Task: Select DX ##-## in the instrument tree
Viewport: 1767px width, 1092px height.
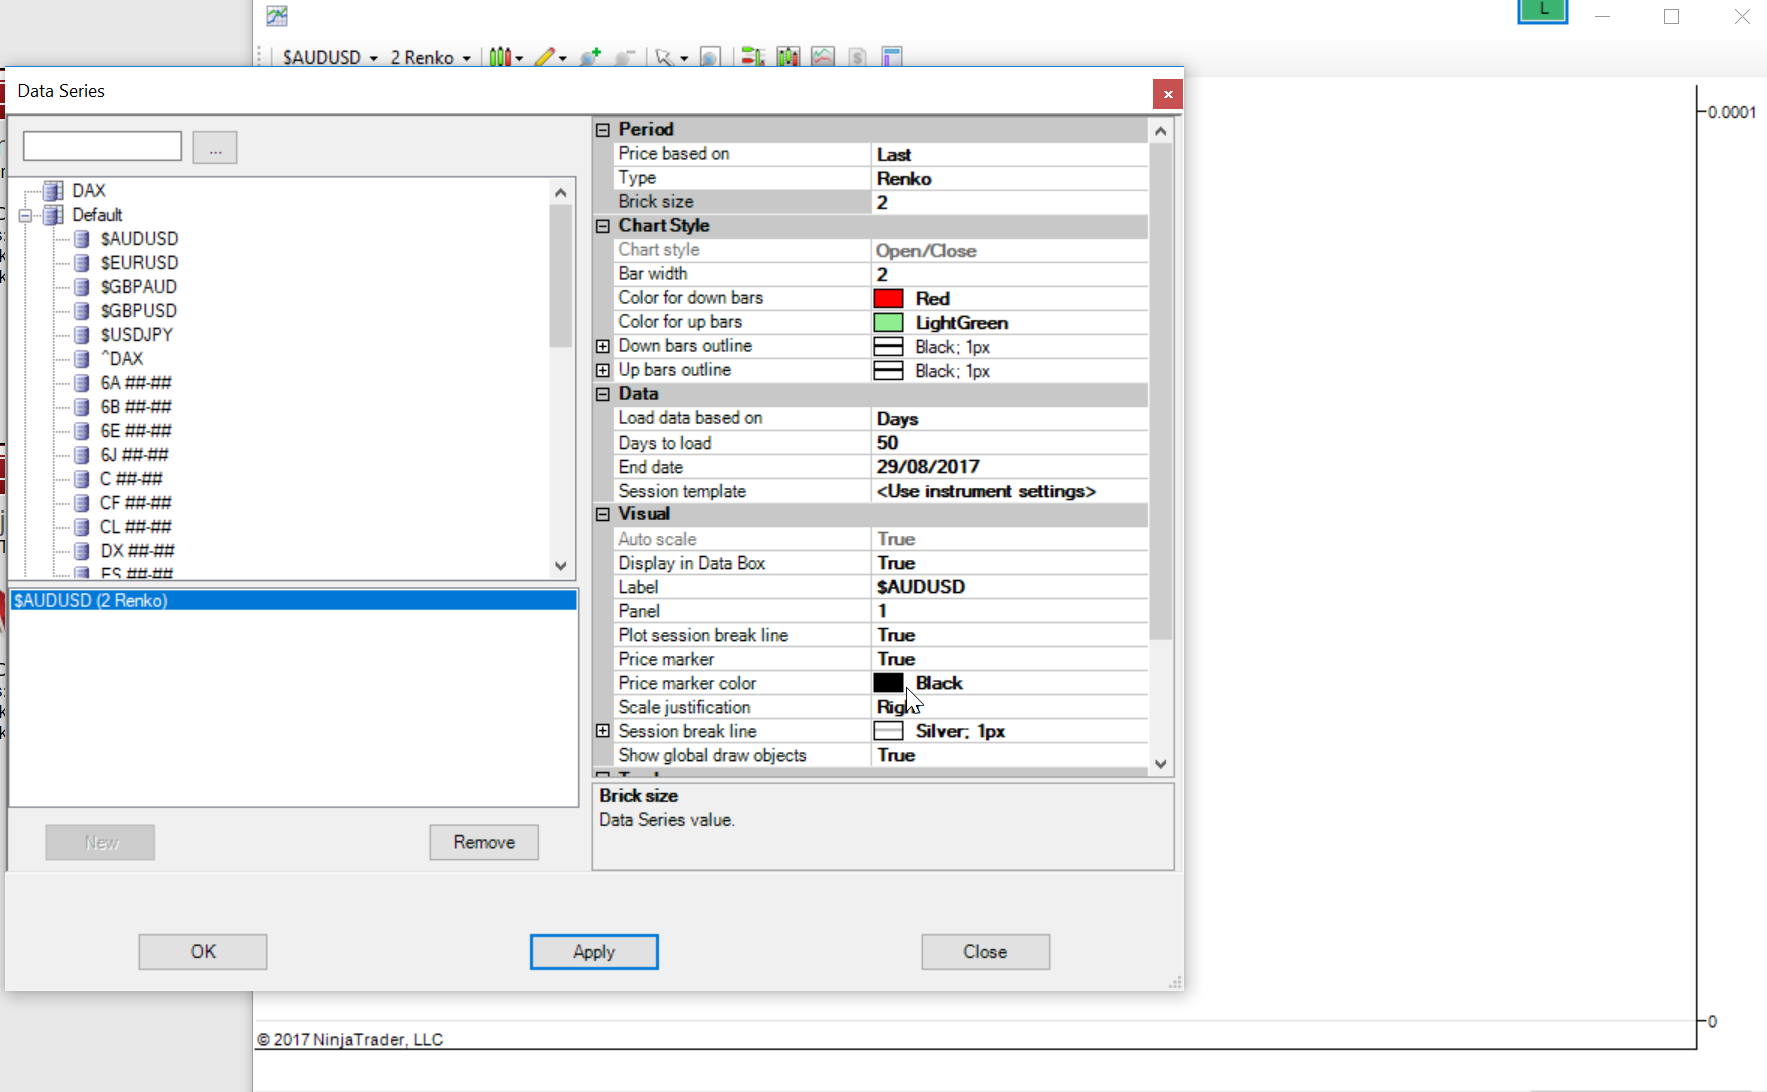Action: 137,551
